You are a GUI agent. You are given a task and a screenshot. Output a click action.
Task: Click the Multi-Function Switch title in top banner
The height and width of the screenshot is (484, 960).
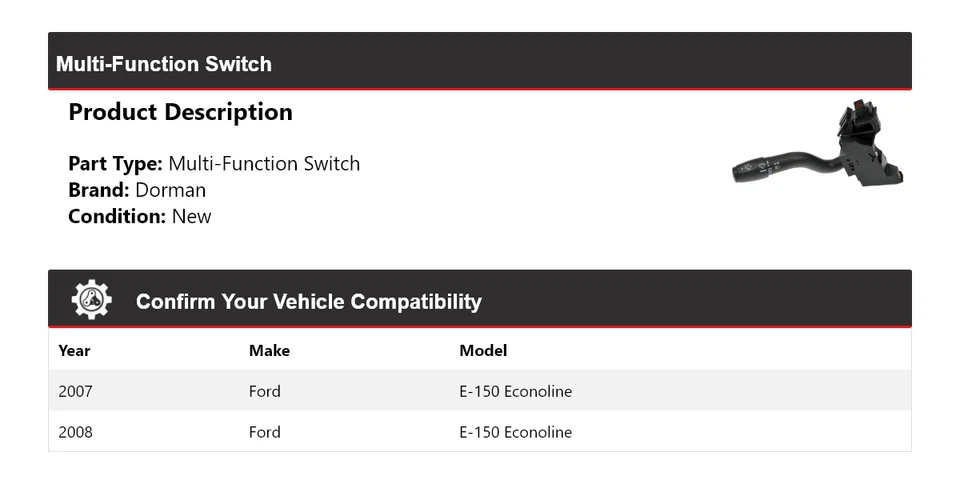(164, 64)
